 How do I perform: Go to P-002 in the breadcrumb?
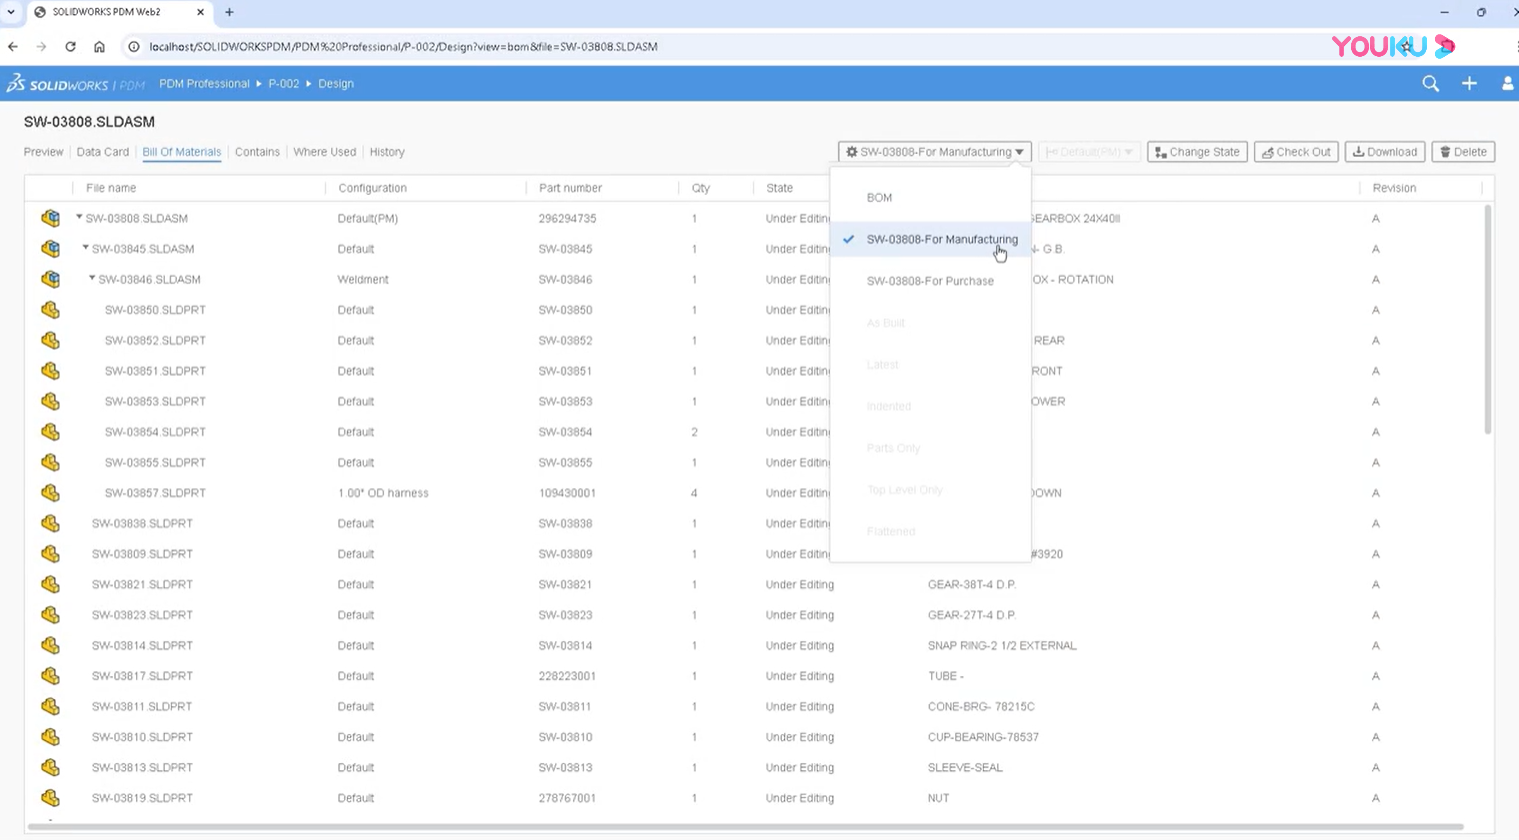[284, 84]
